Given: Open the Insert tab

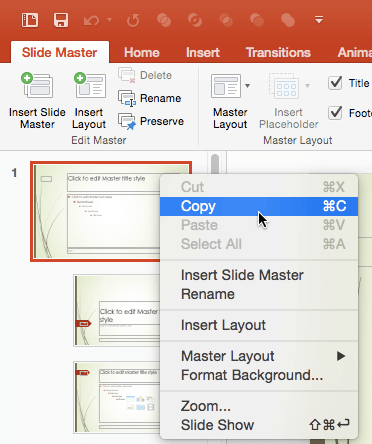Looking at the screenshot, I should point(203,52).
